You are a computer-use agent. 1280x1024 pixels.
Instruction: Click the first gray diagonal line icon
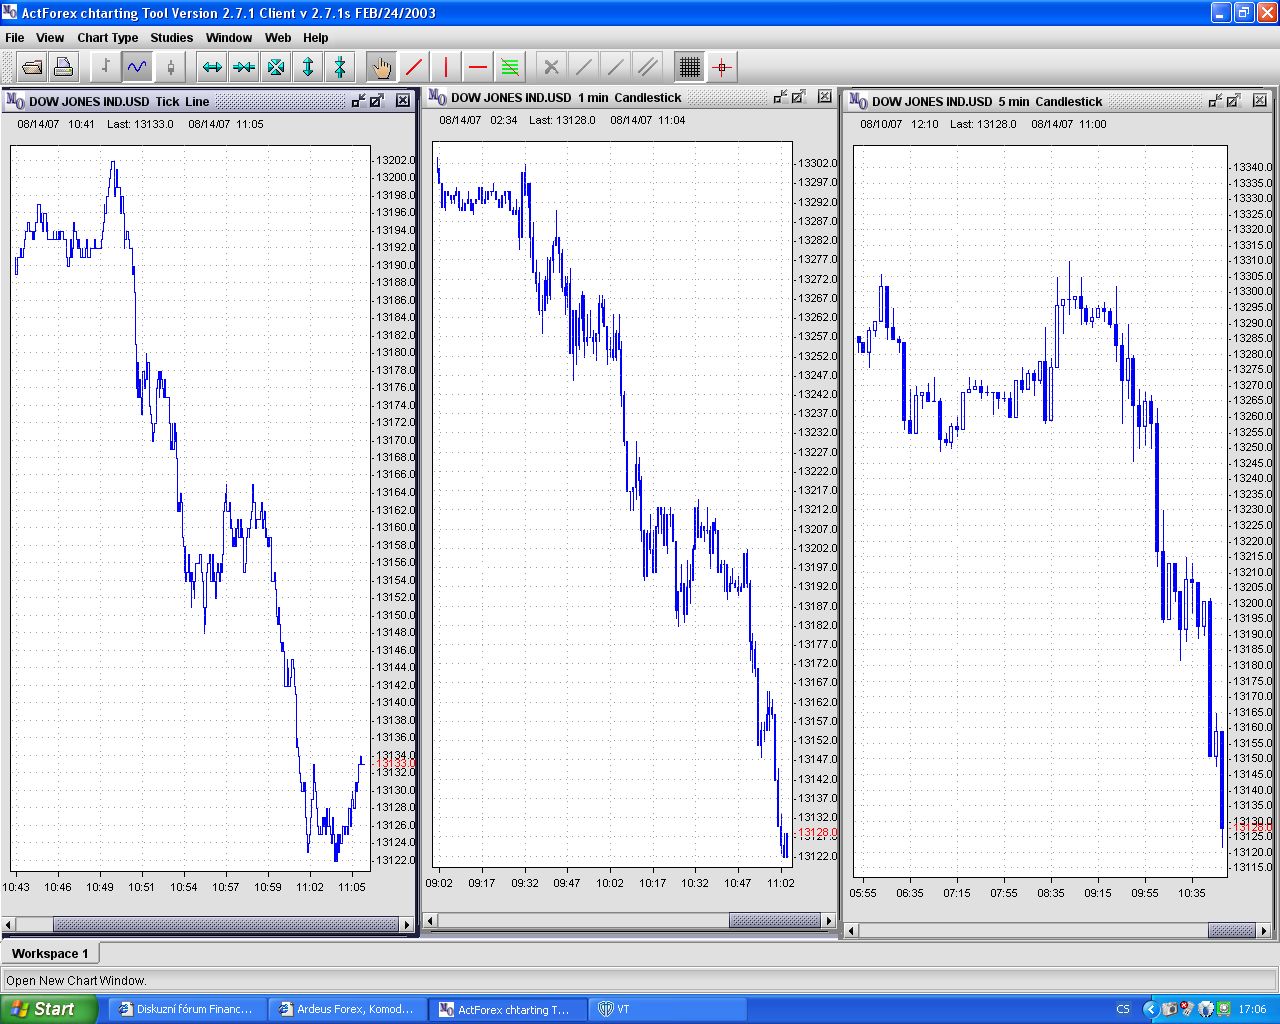click(x=584, y=67)
